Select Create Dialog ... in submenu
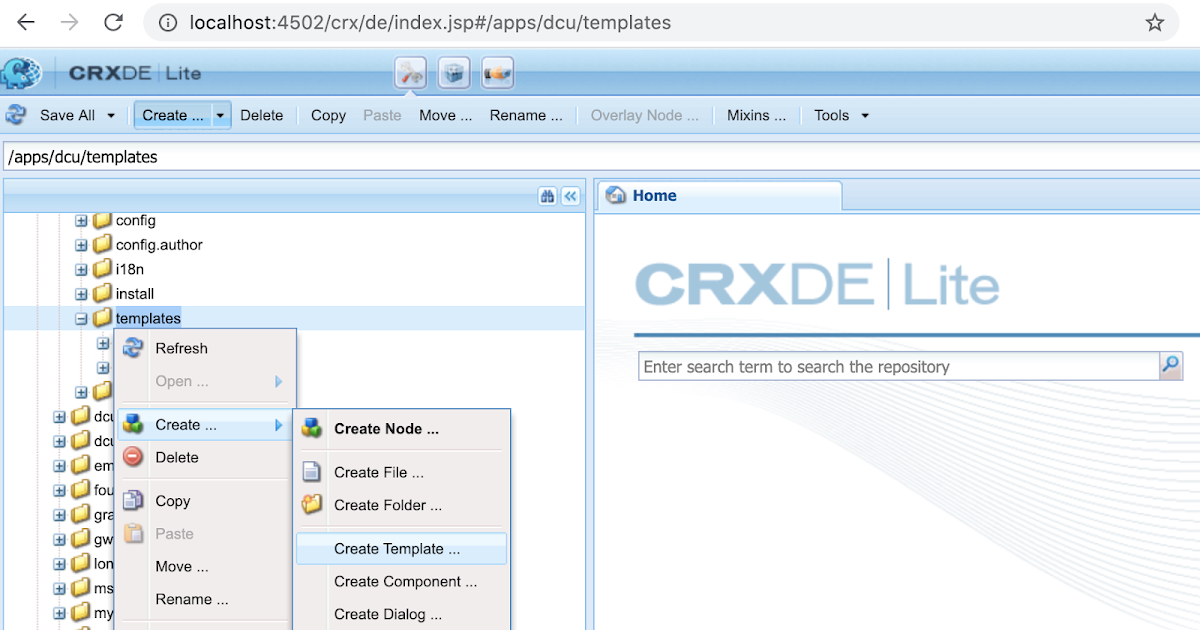Viewport: 1200px width, 630px height. click(401, 614)
